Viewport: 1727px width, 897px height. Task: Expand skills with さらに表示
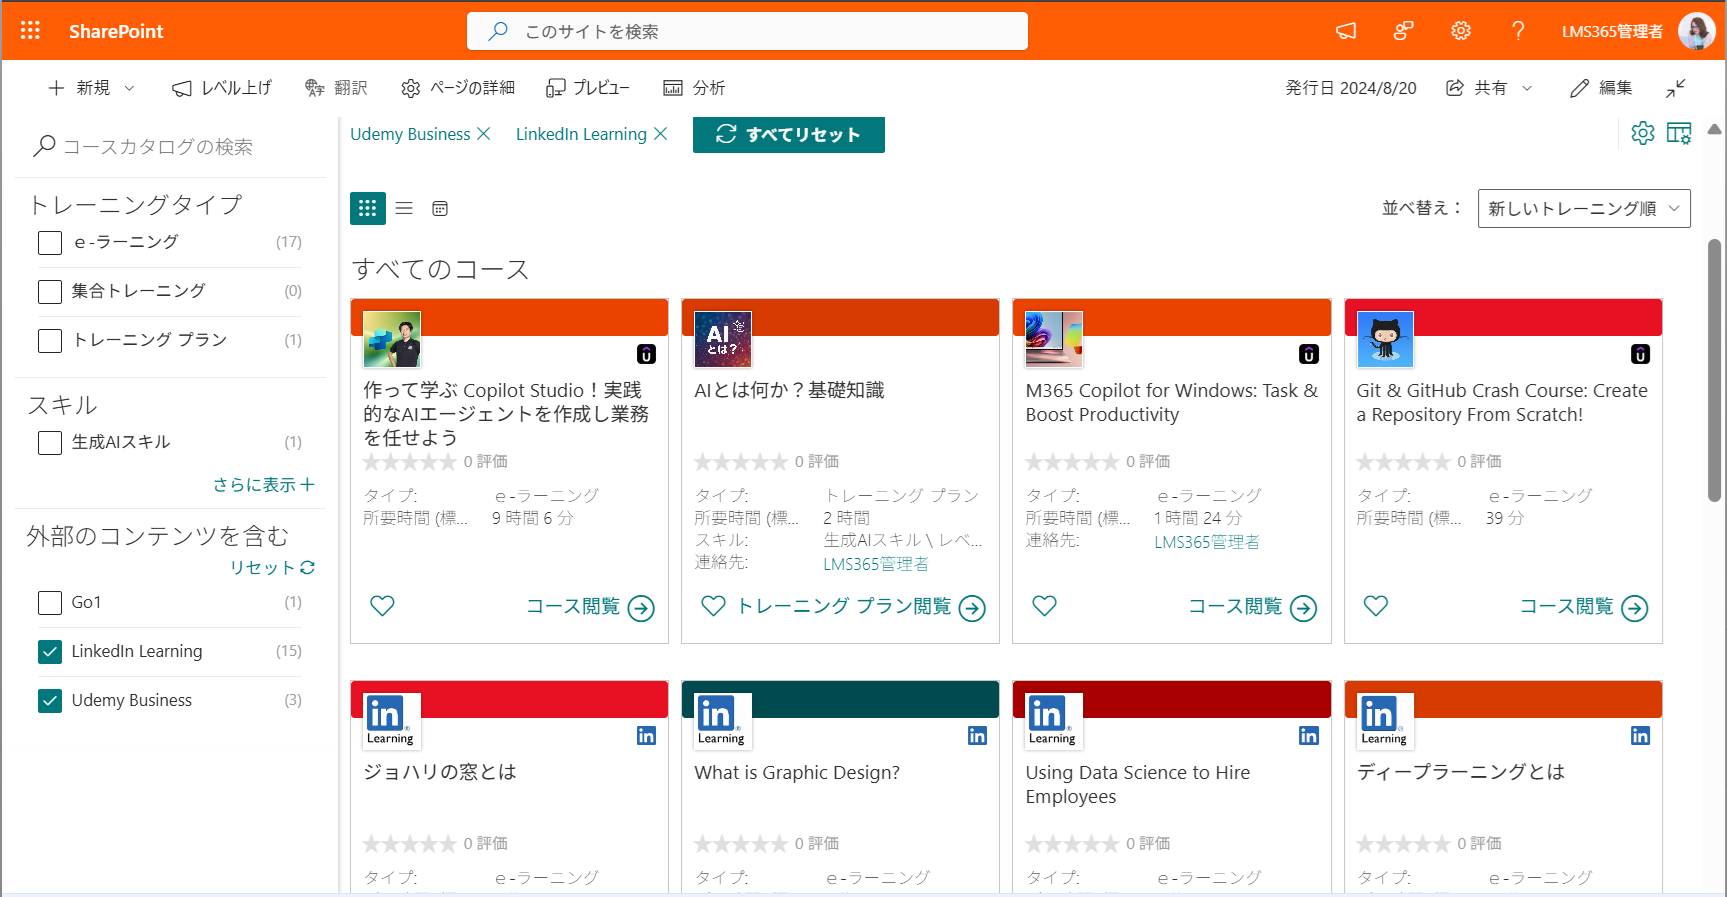tap(264, 485)
